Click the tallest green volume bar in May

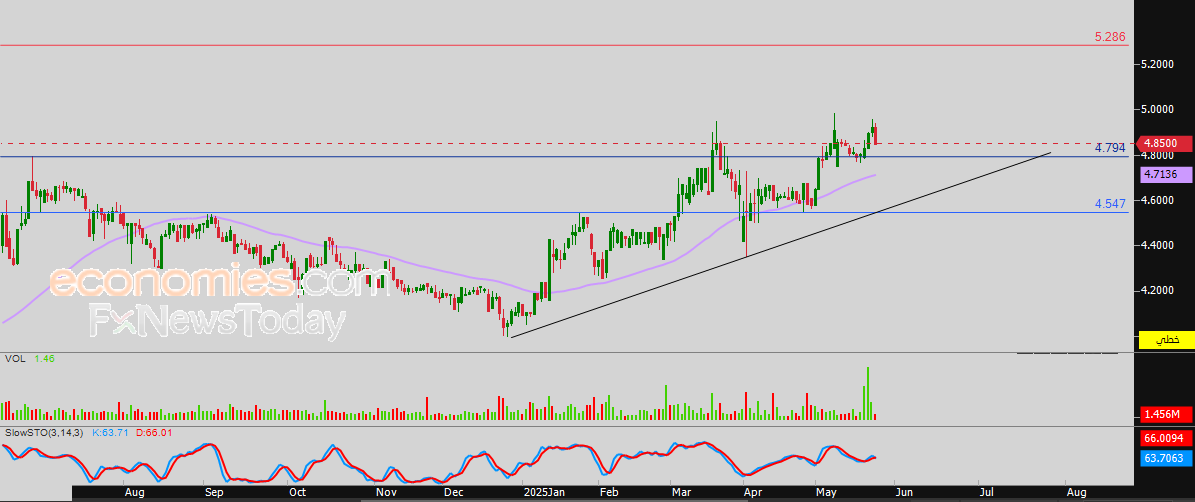coord(867,393)
